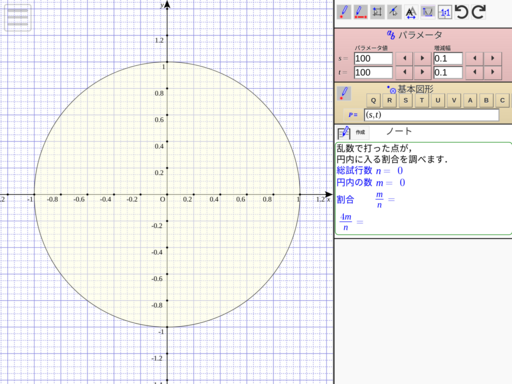512x384 pixels.
Task: Select point V button
Action: tap(454, 100)
